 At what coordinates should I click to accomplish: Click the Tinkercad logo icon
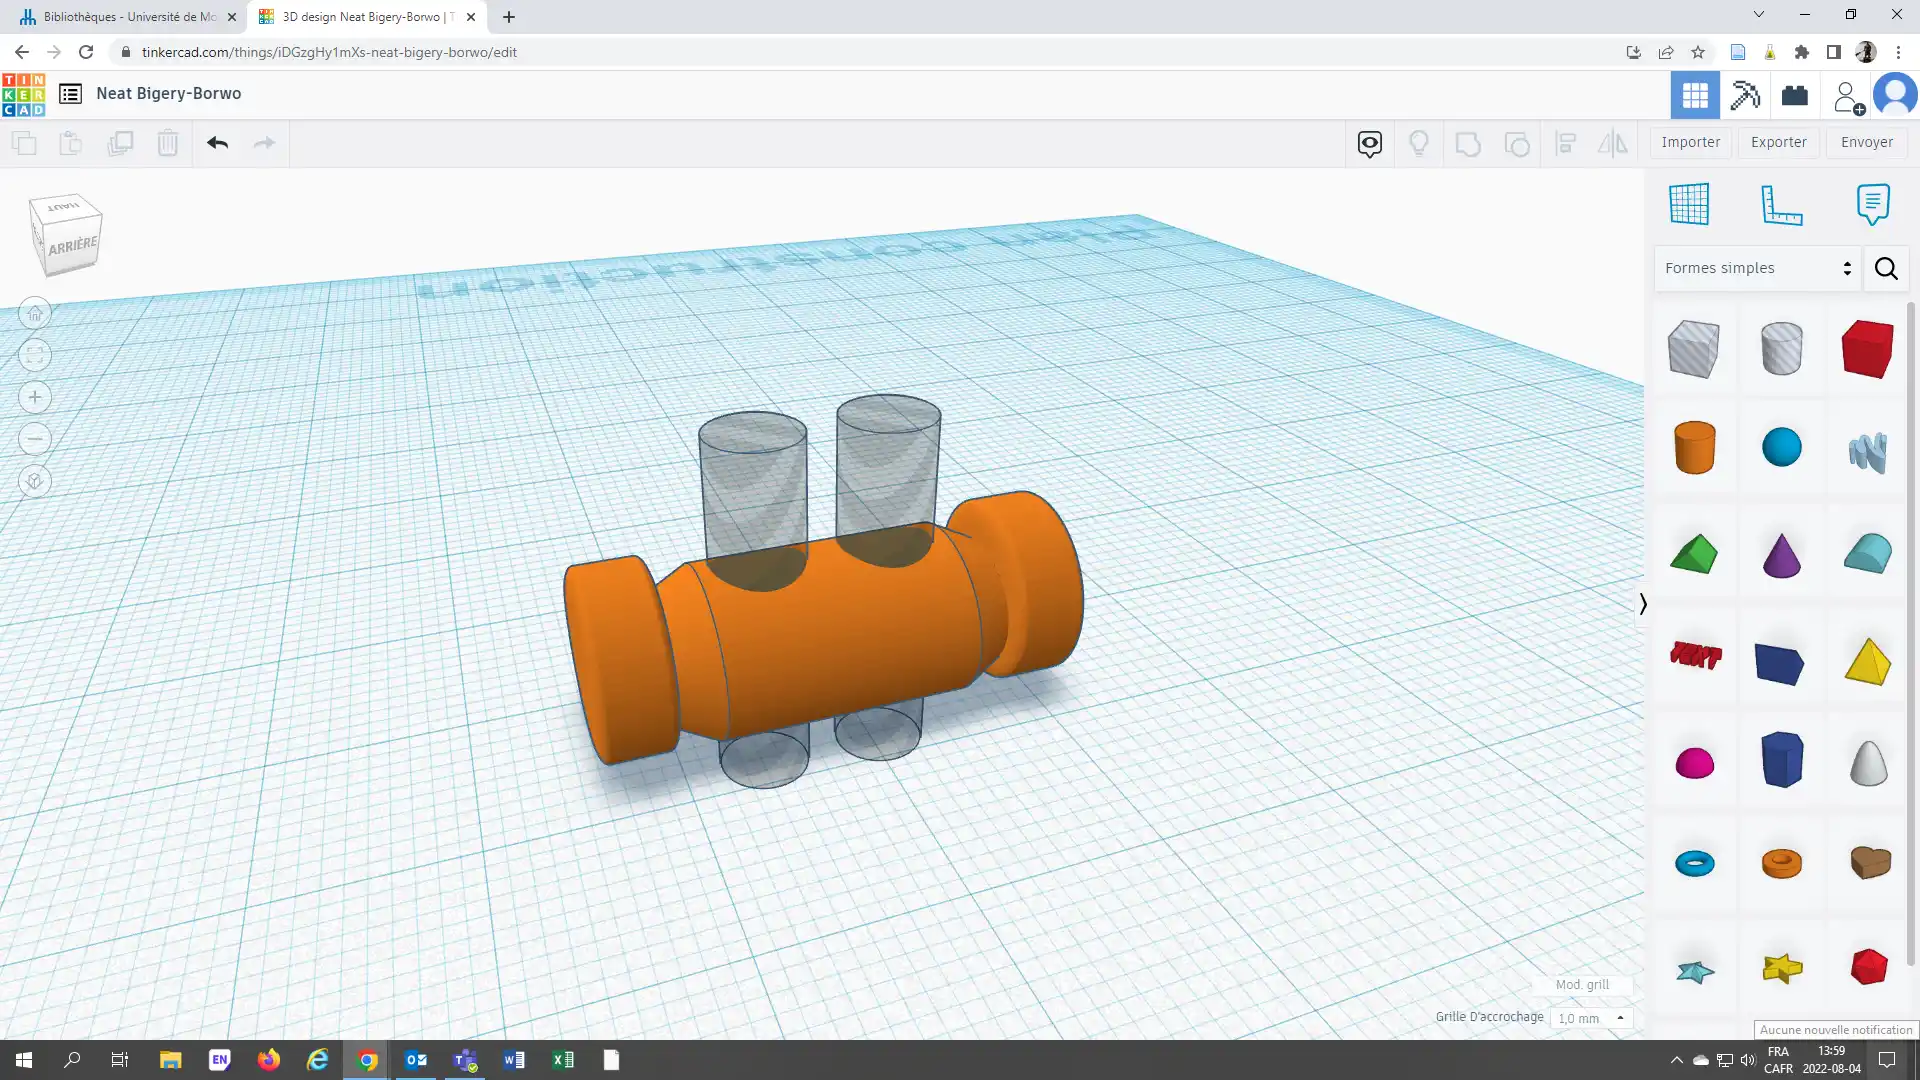coord(23,95)
